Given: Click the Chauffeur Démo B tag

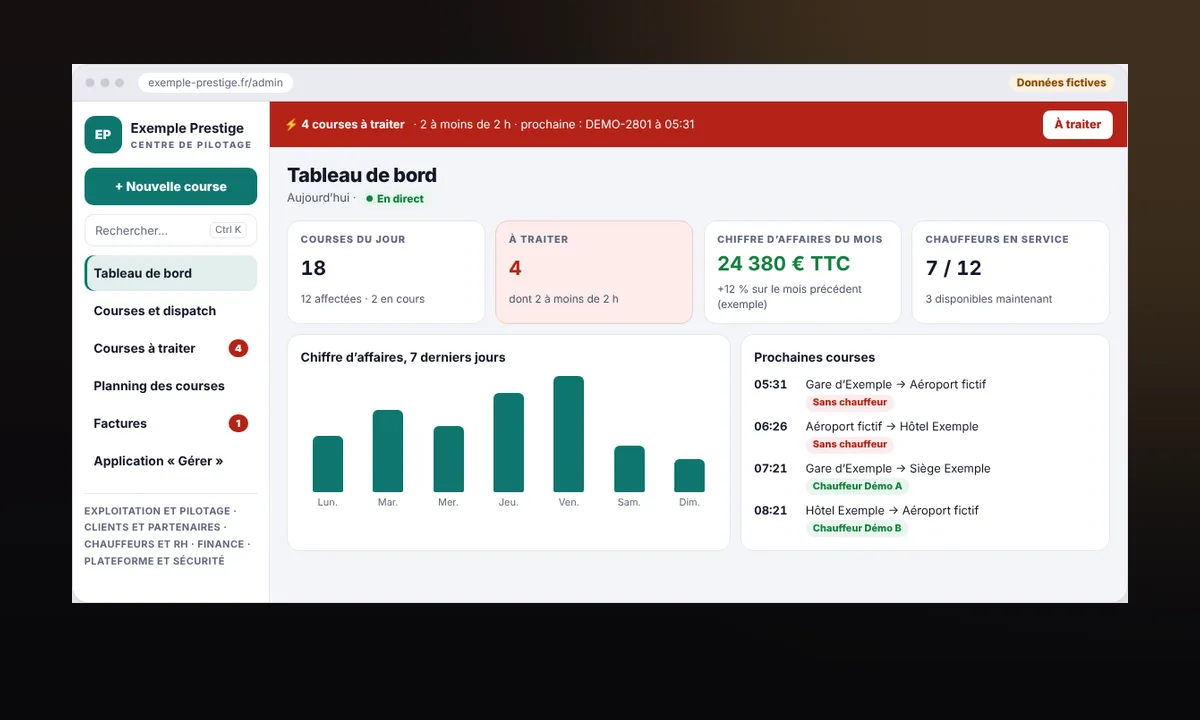Looking at the screenshot, I should pos(857,528).
